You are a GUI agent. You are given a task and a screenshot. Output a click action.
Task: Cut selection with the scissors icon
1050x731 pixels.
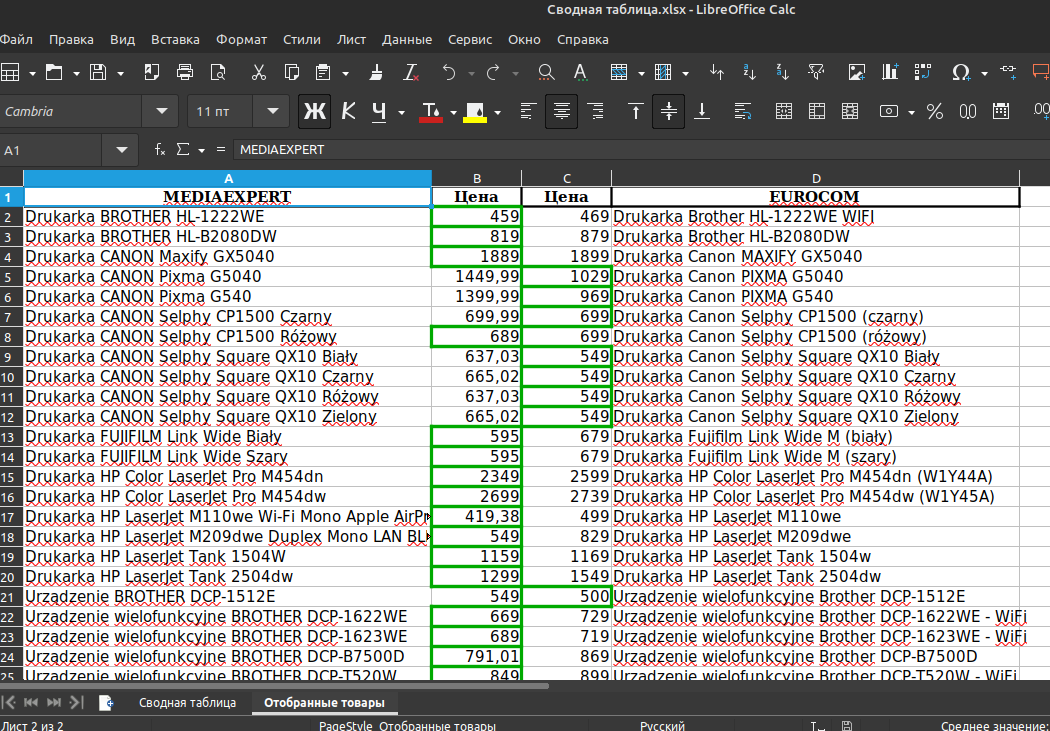click(x=258, y=72)
